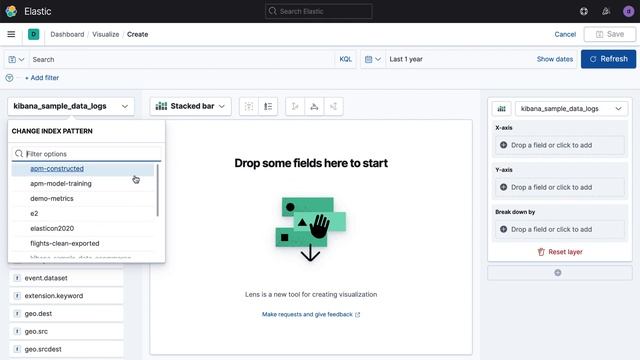Open the legend settings toolbar icon
This screenshot has height=360, width=640.
pos(268,107)
